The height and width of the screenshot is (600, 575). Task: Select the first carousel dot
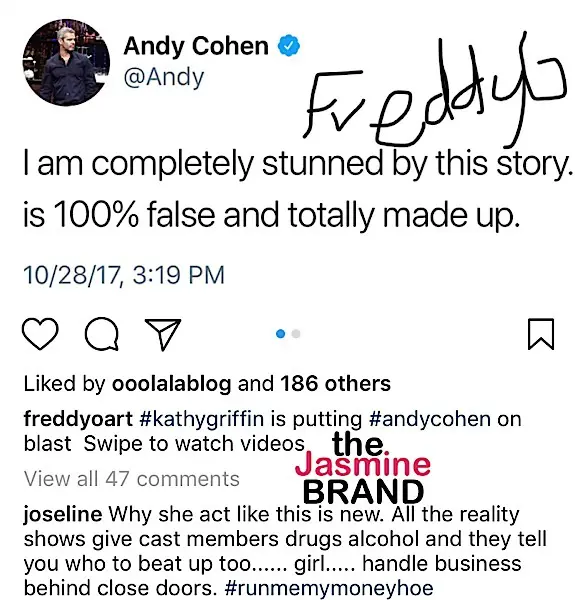click(x=280, y=334)
